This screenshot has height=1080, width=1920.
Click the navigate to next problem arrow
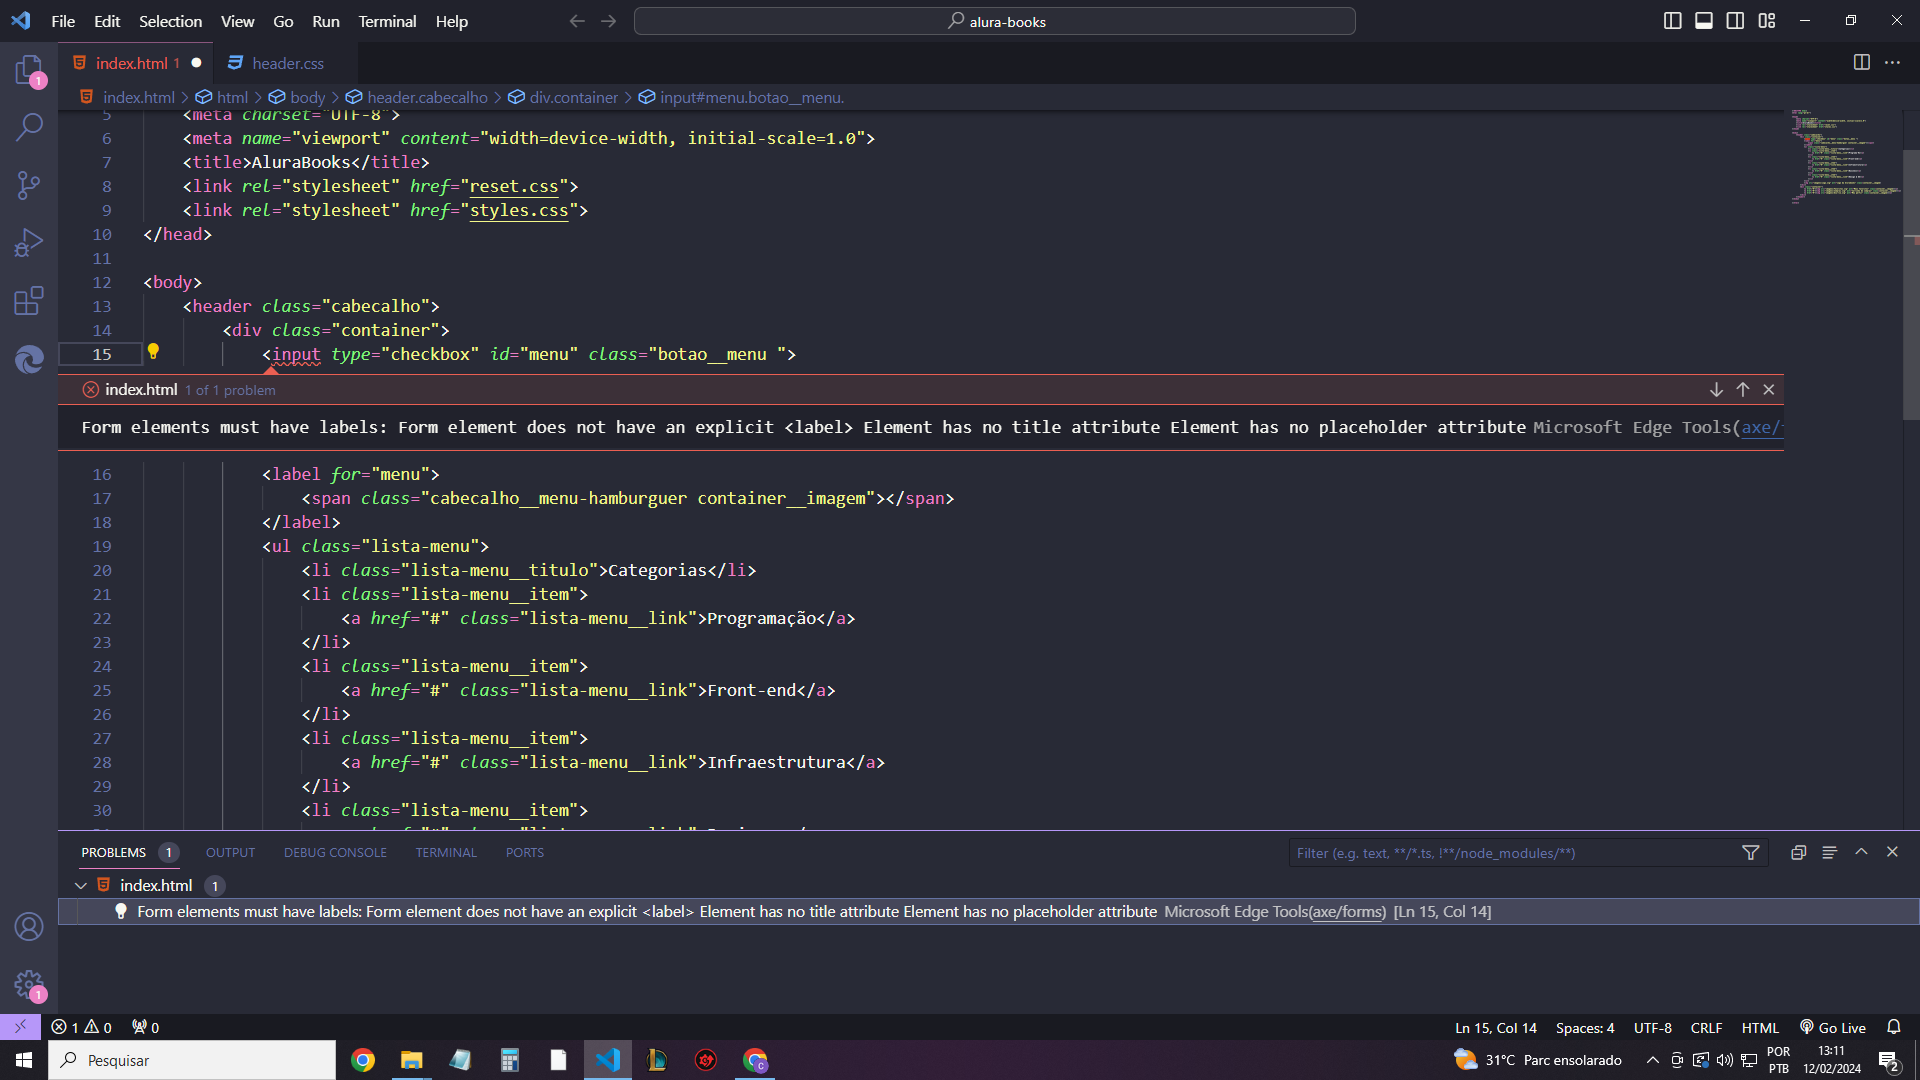(x=1716, y=389)
